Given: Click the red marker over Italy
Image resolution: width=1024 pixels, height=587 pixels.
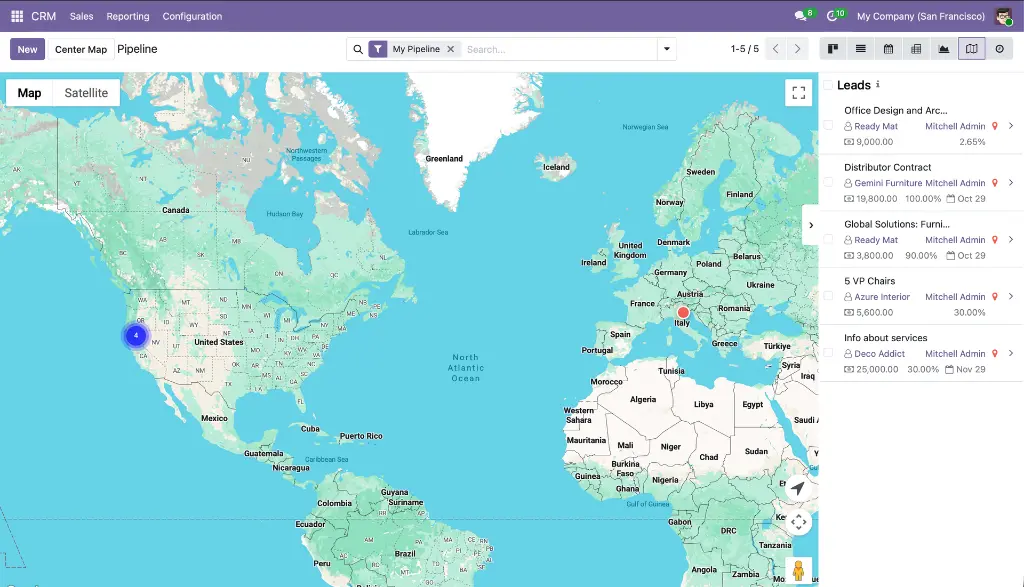Looking at the screenshot, I should tap(683, 312).
